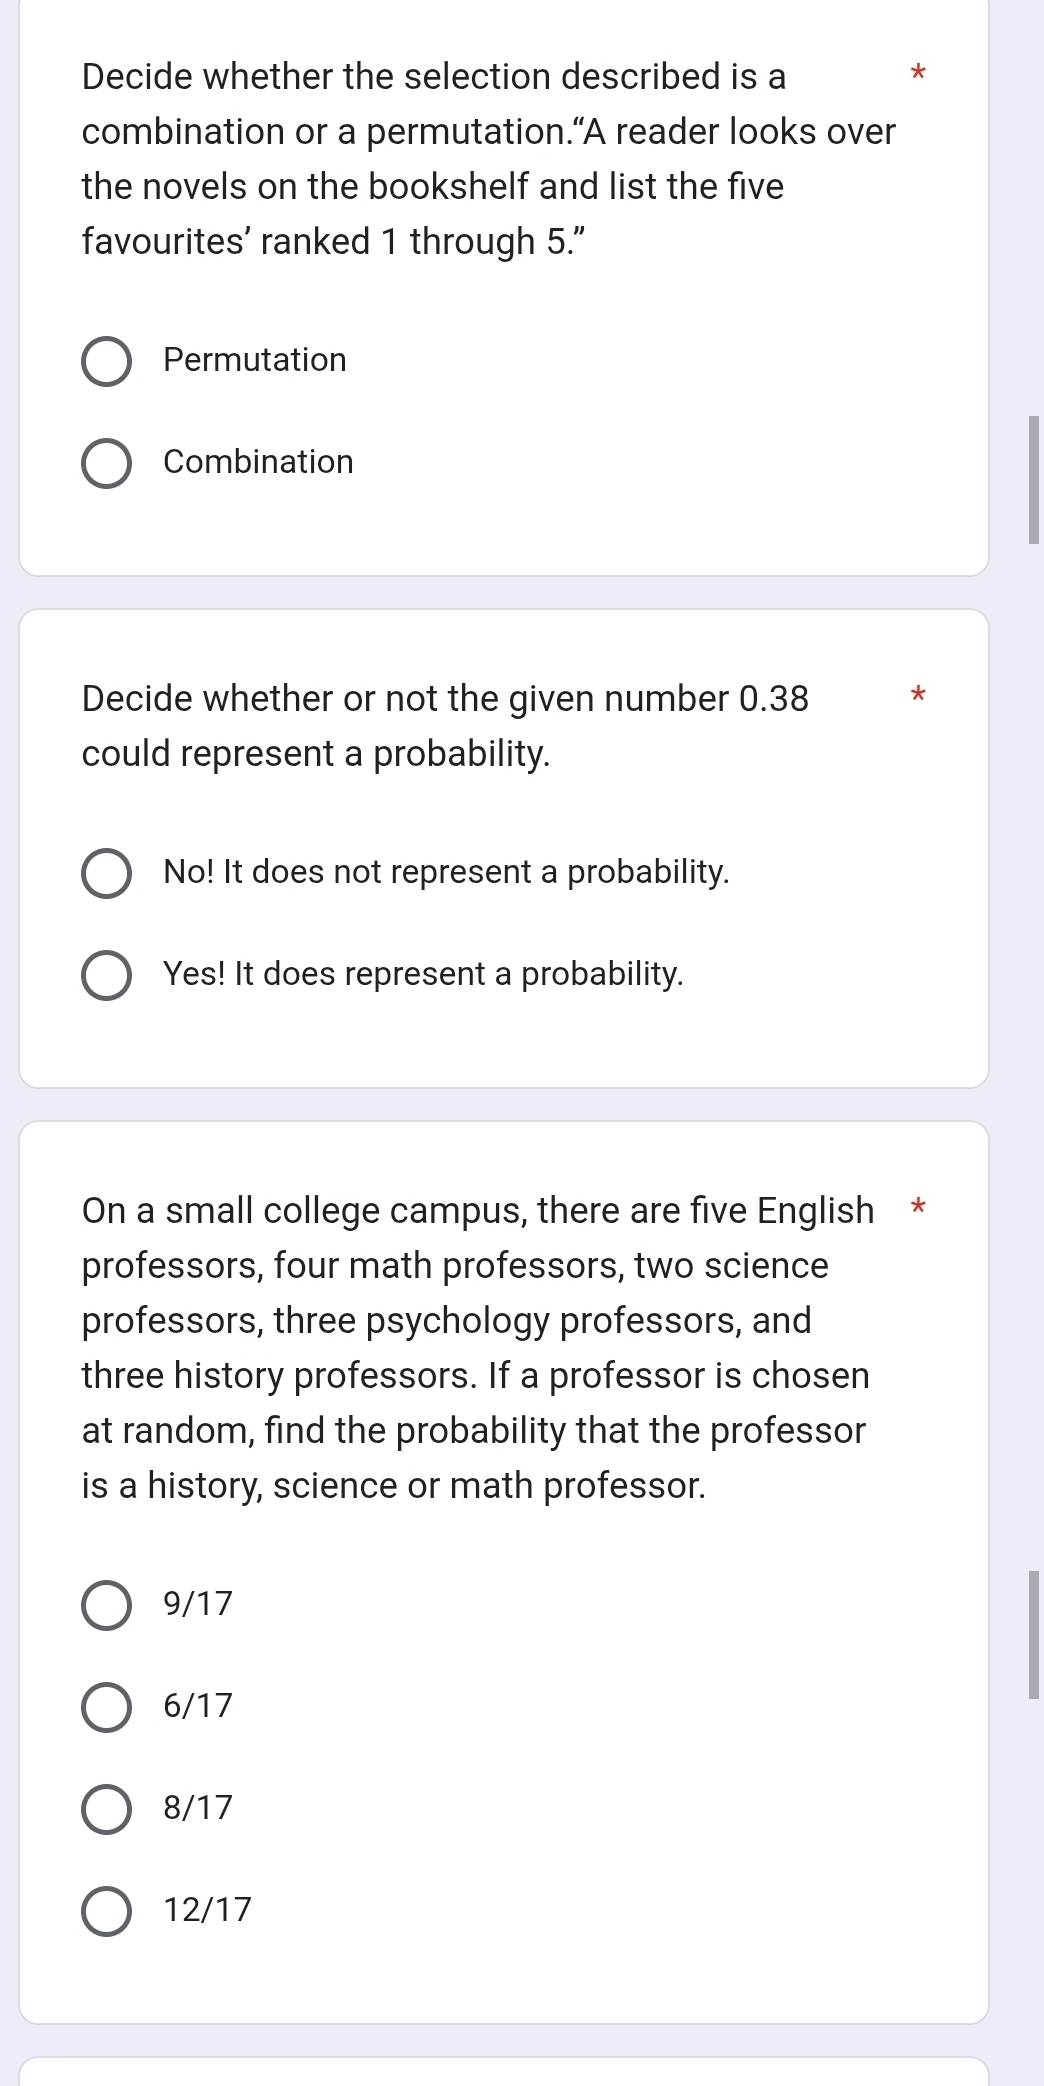Select the Permutation radio button
Viewport: 1044px width, 2086px height.
click(x=106, y=361)
